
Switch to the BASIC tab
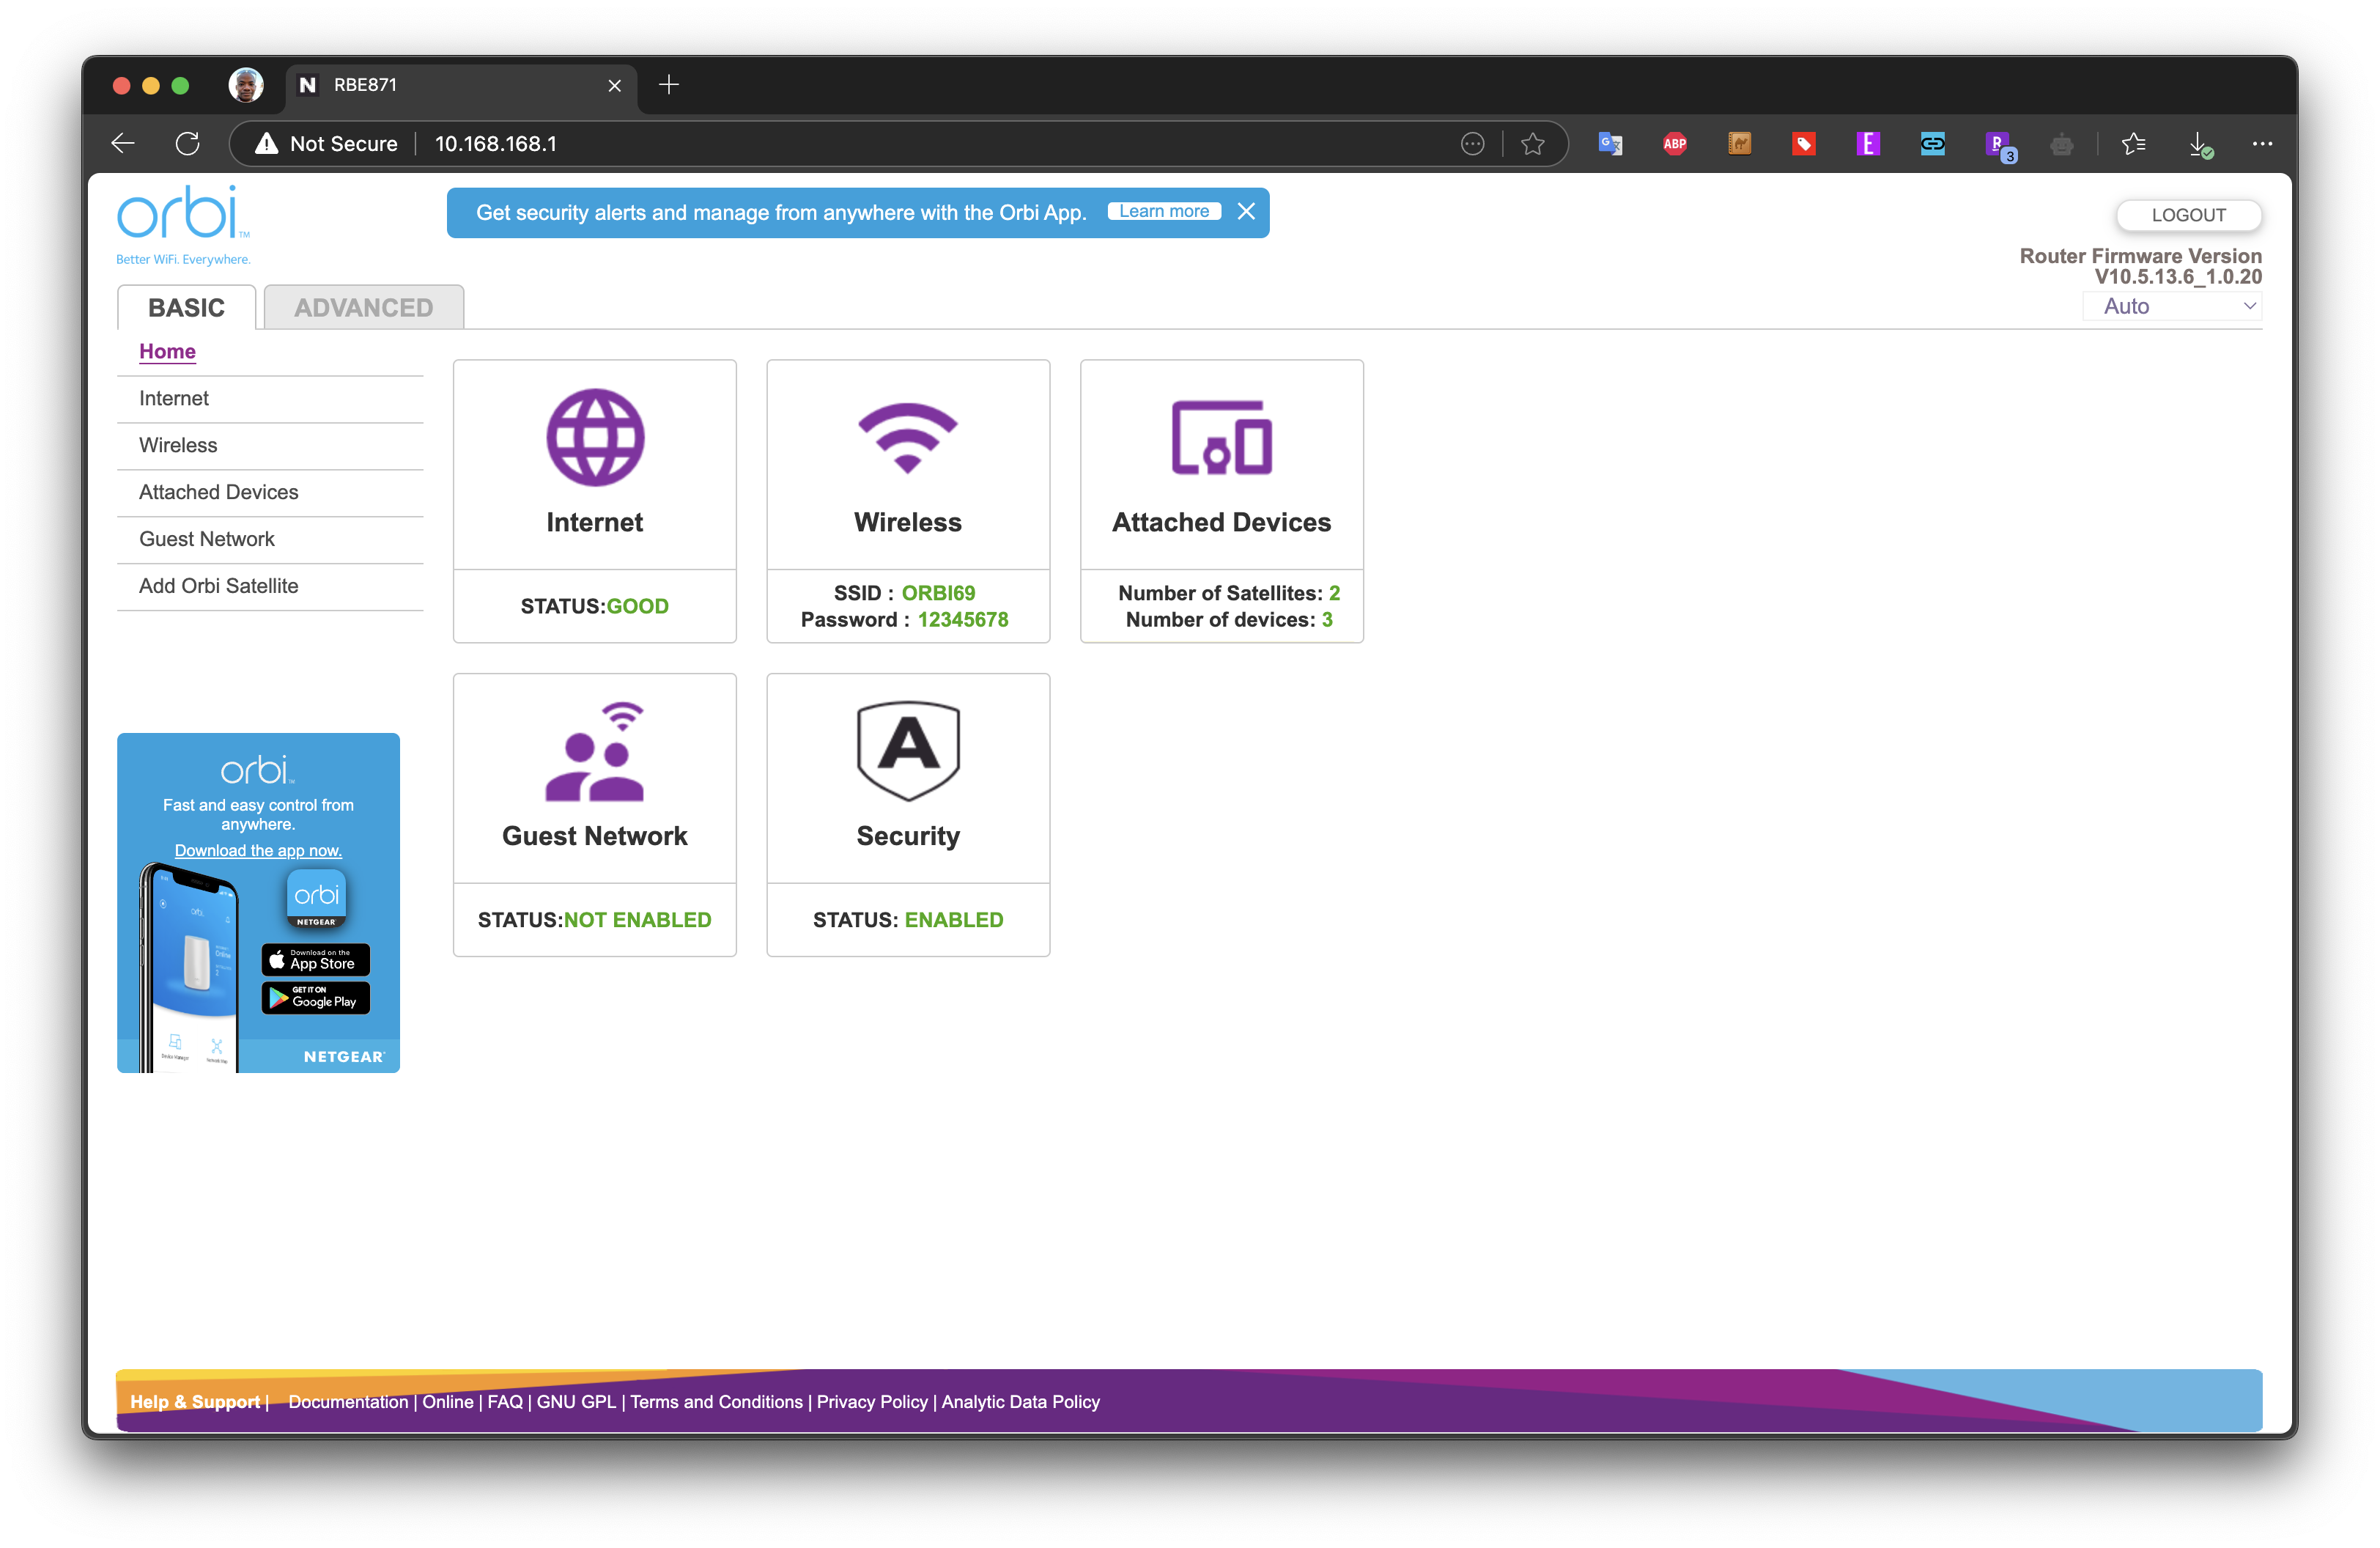pos(187,307)
